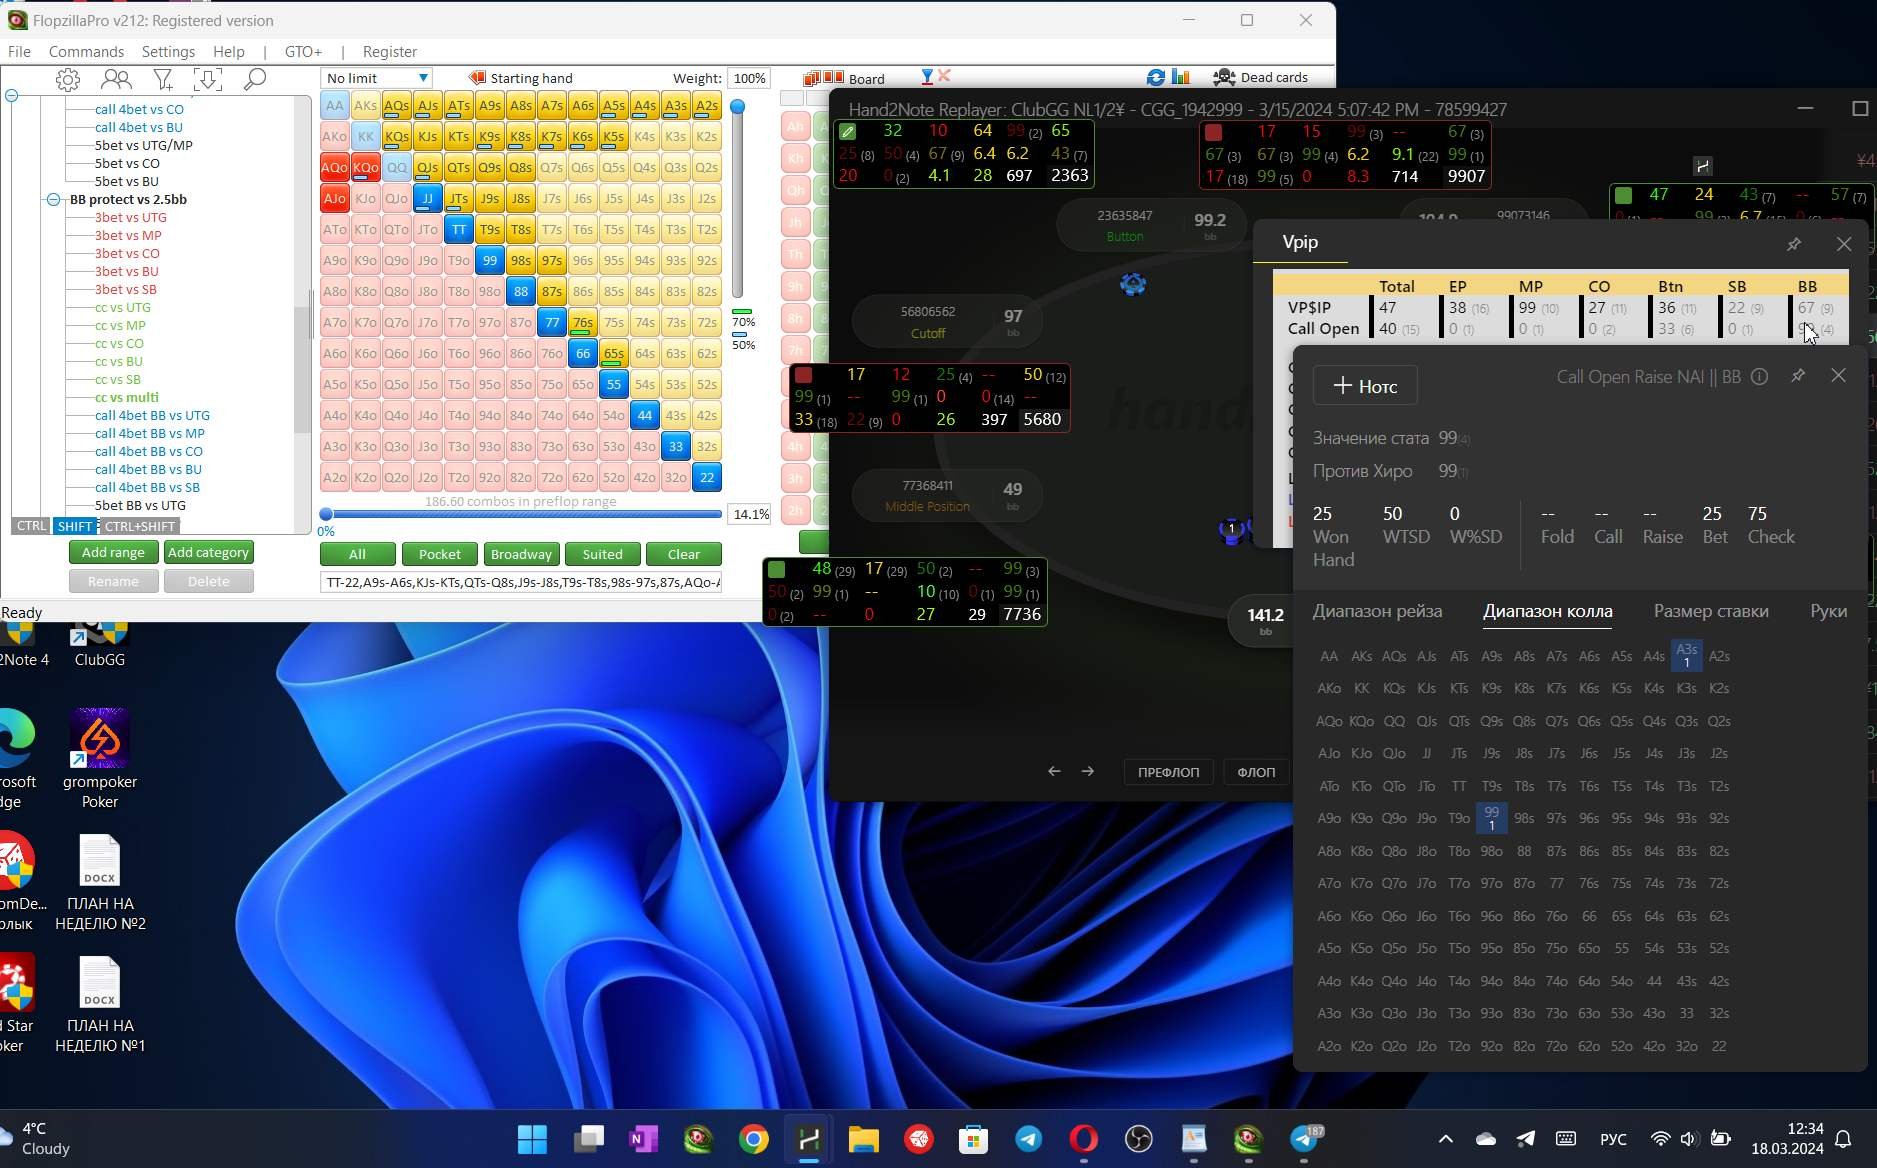Toggle the AJo cell in the Flopzilla matrix
Viewport: 1877px width, 1168px height.
point(334,198)
